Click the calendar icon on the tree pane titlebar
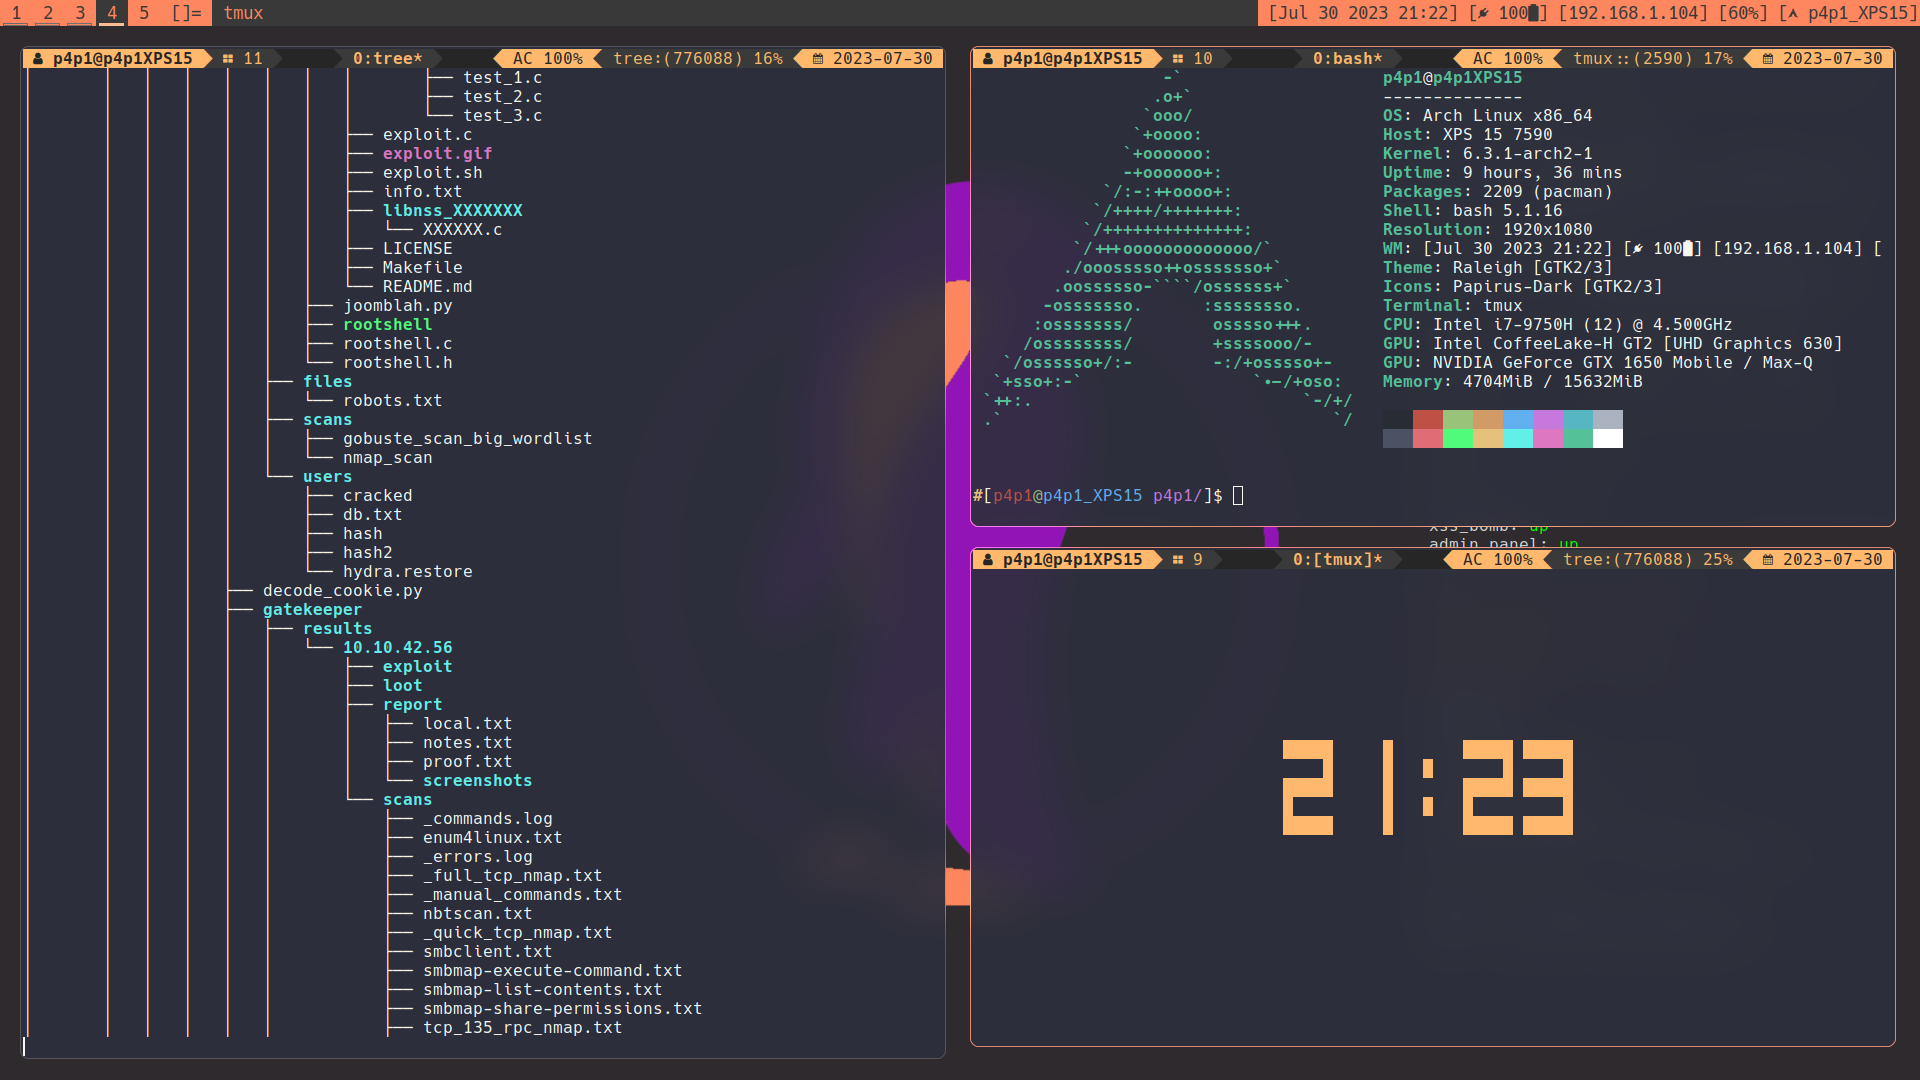Image resolution: width=1920 pixels, height=1080 pixels. coord(816,58)
